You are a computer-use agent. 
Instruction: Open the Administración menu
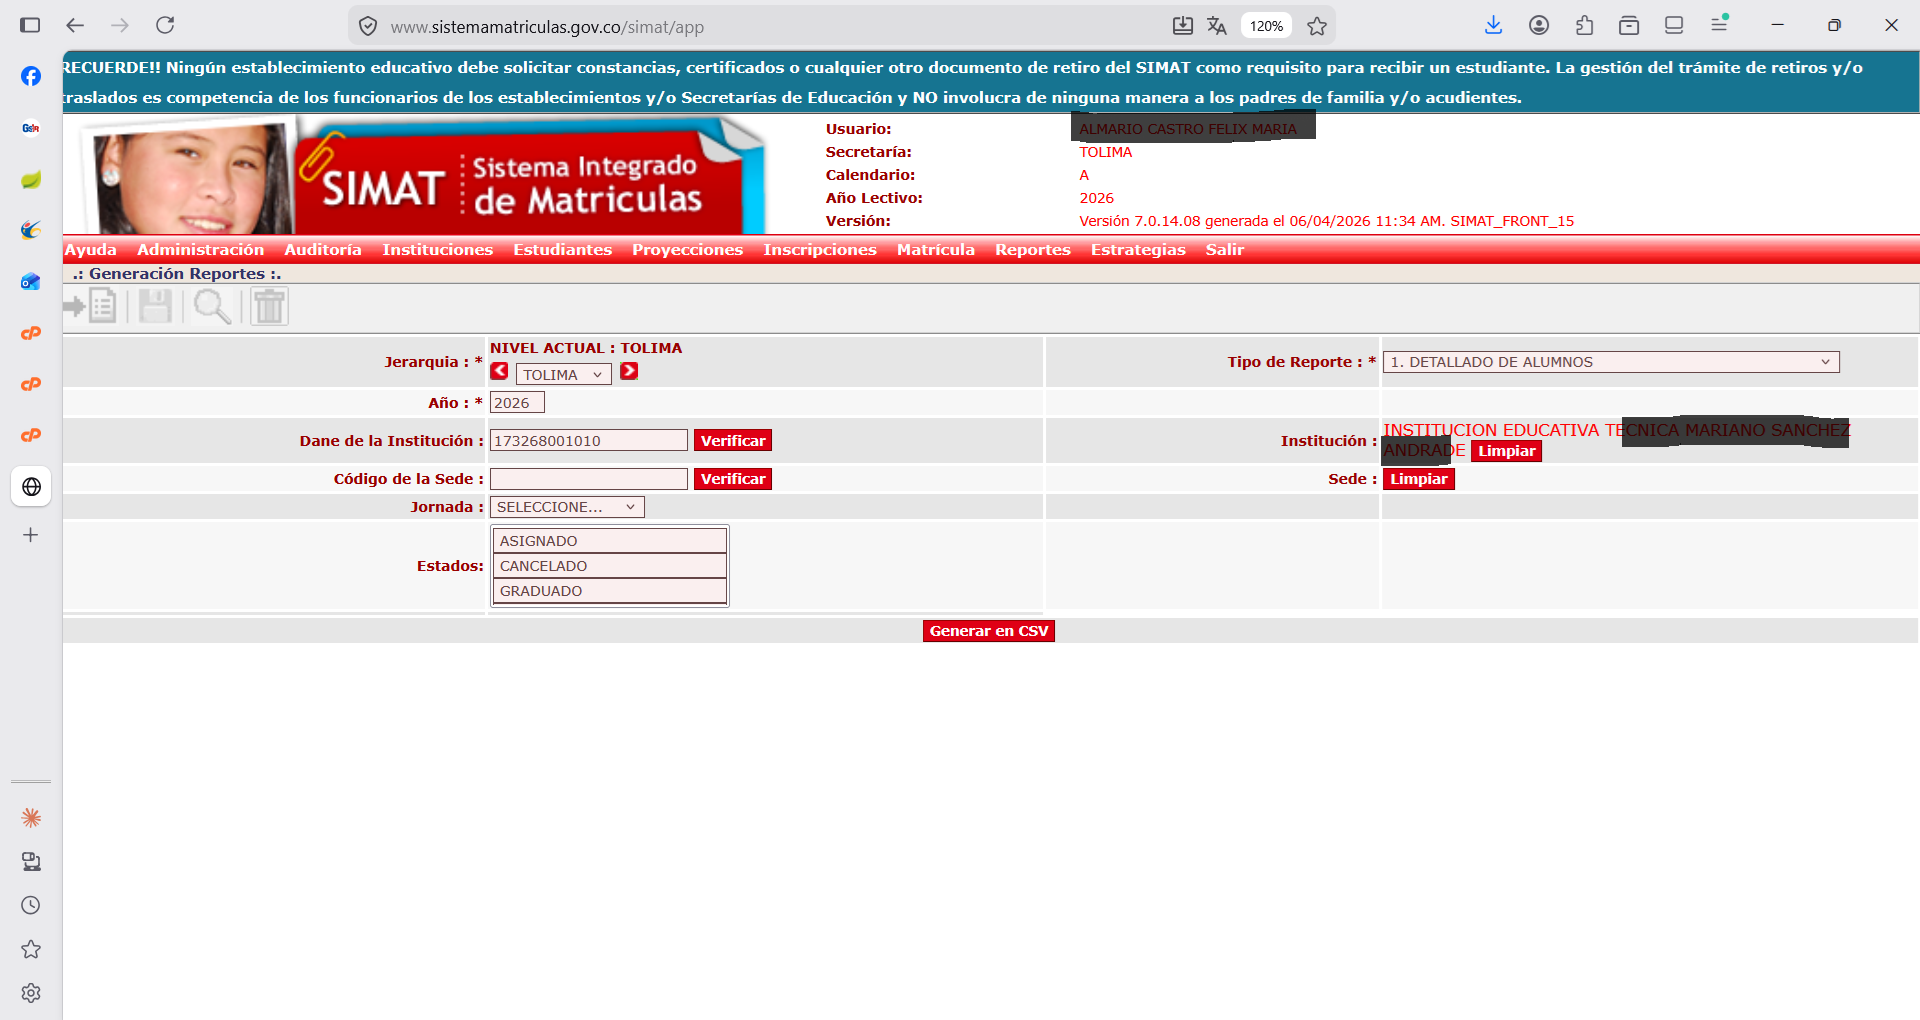[201, 250]
